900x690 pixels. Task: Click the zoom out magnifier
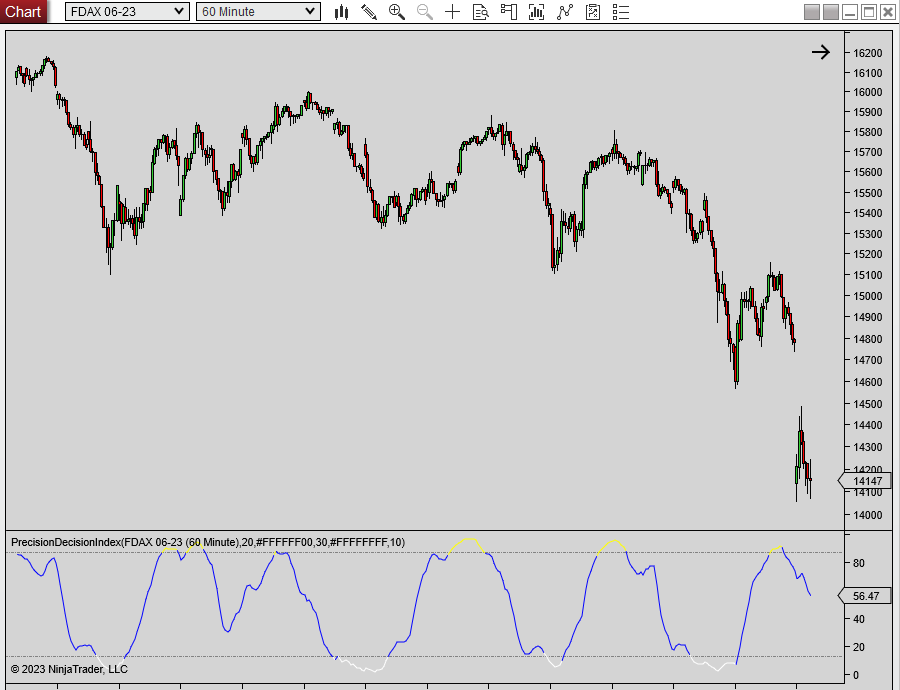click(x=425, y=12)
